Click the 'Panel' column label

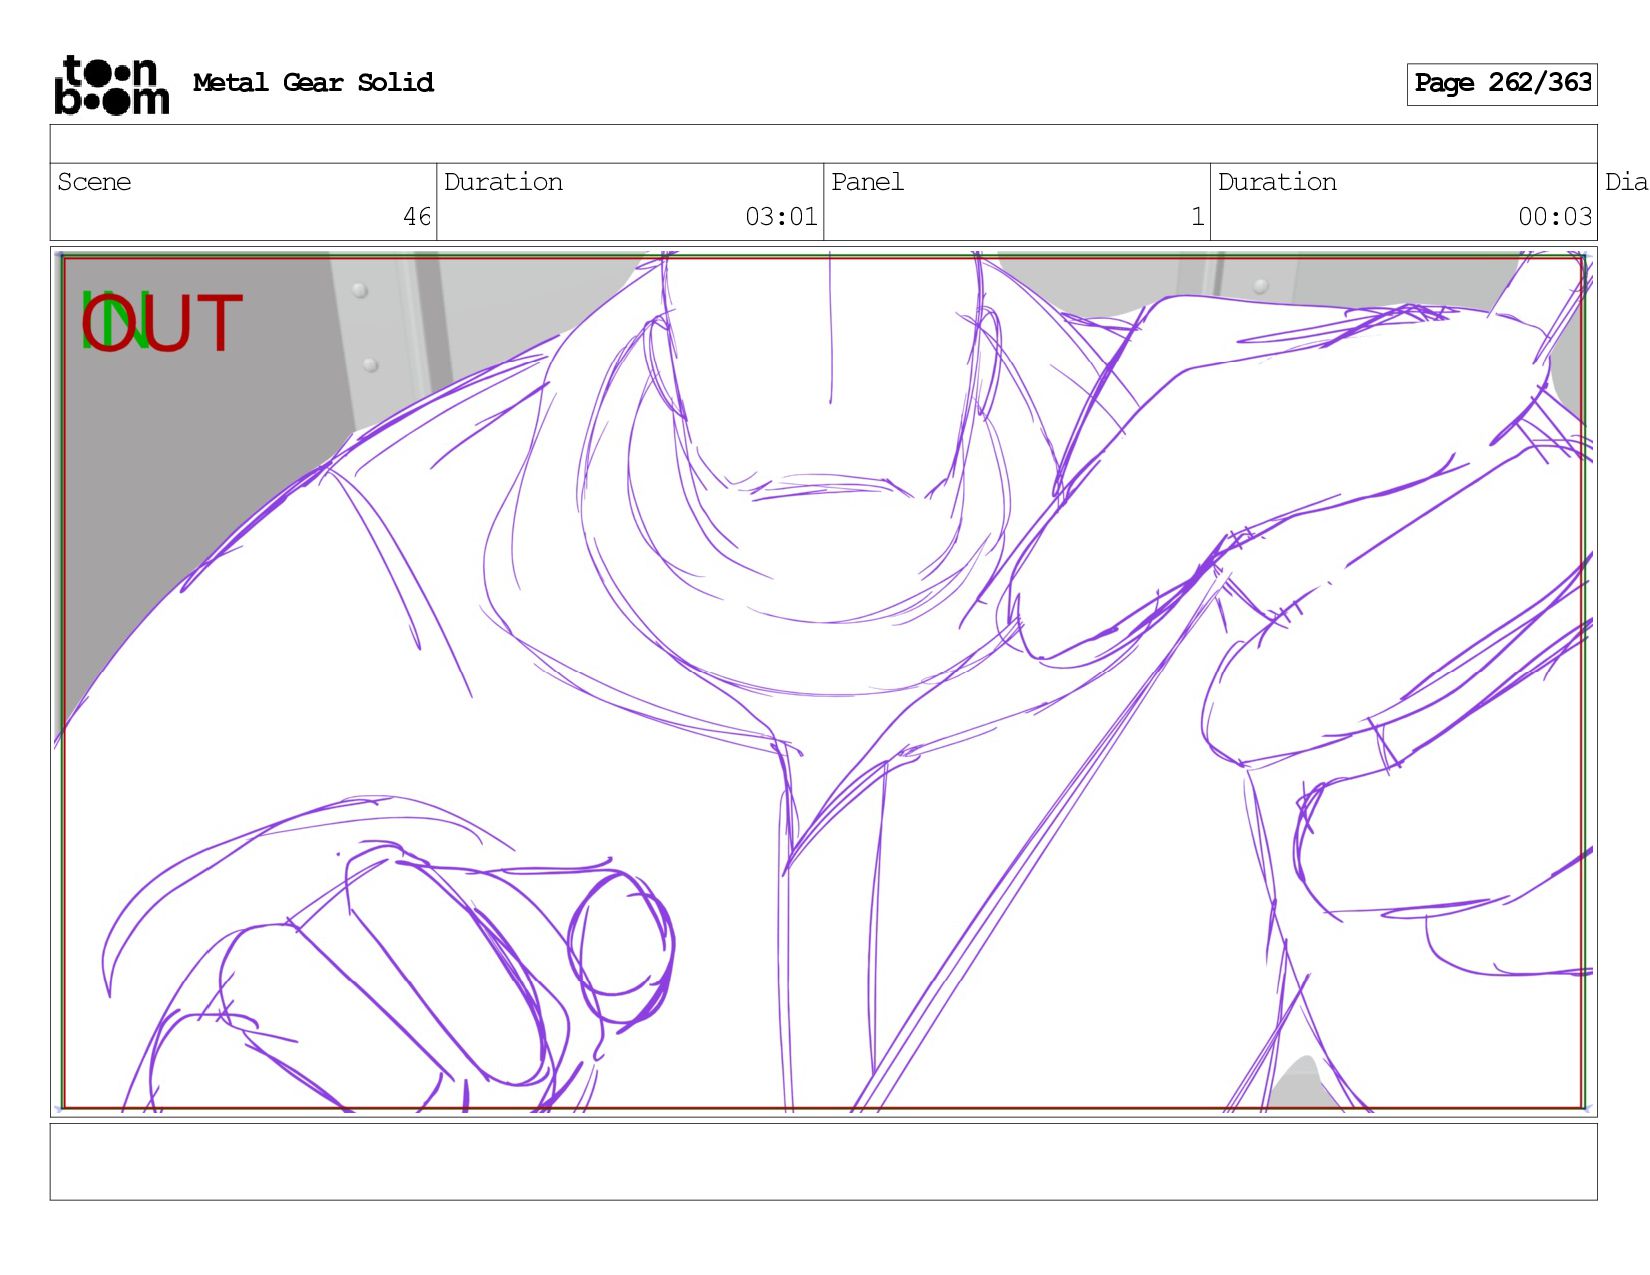click(867, 182)
